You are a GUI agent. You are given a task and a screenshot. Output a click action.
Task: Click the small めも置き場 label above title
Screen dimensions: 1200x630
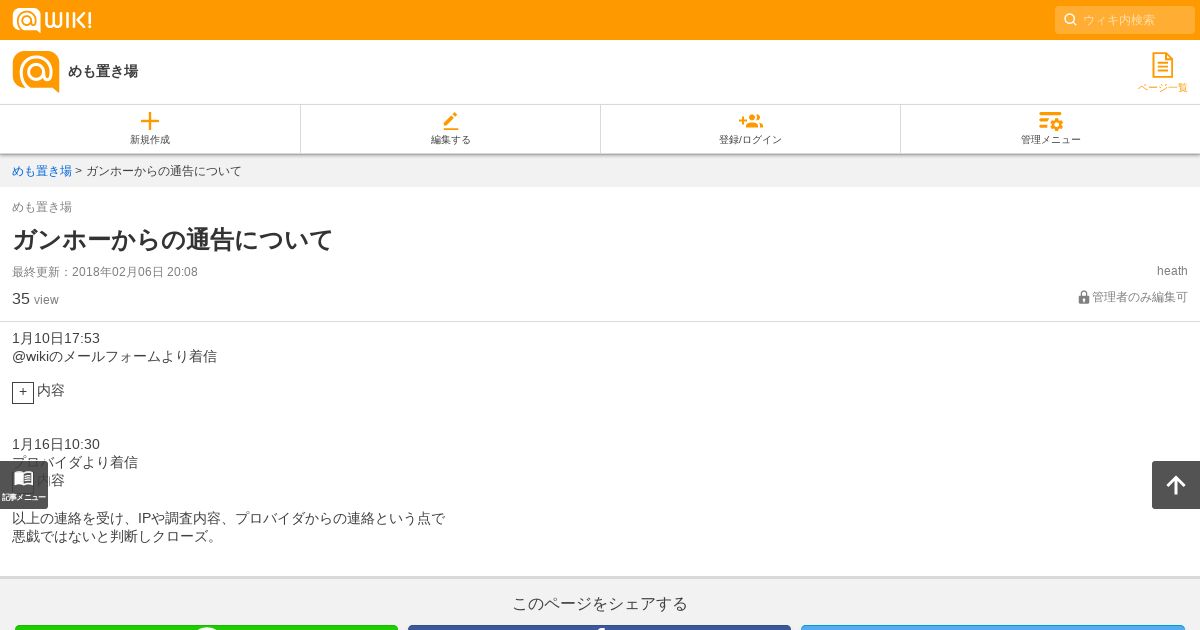point(42,207)
